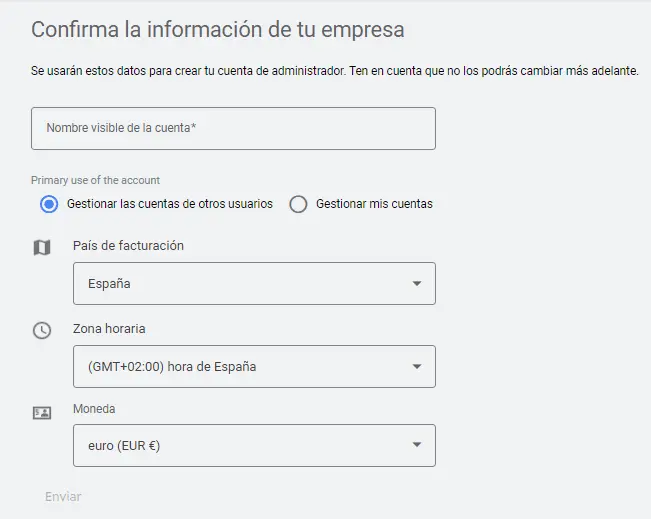Viewport: 651px width, 519px height.
Task: Select the Gestionar mis cuentas radio circle
Action: [x=298, y=204]
